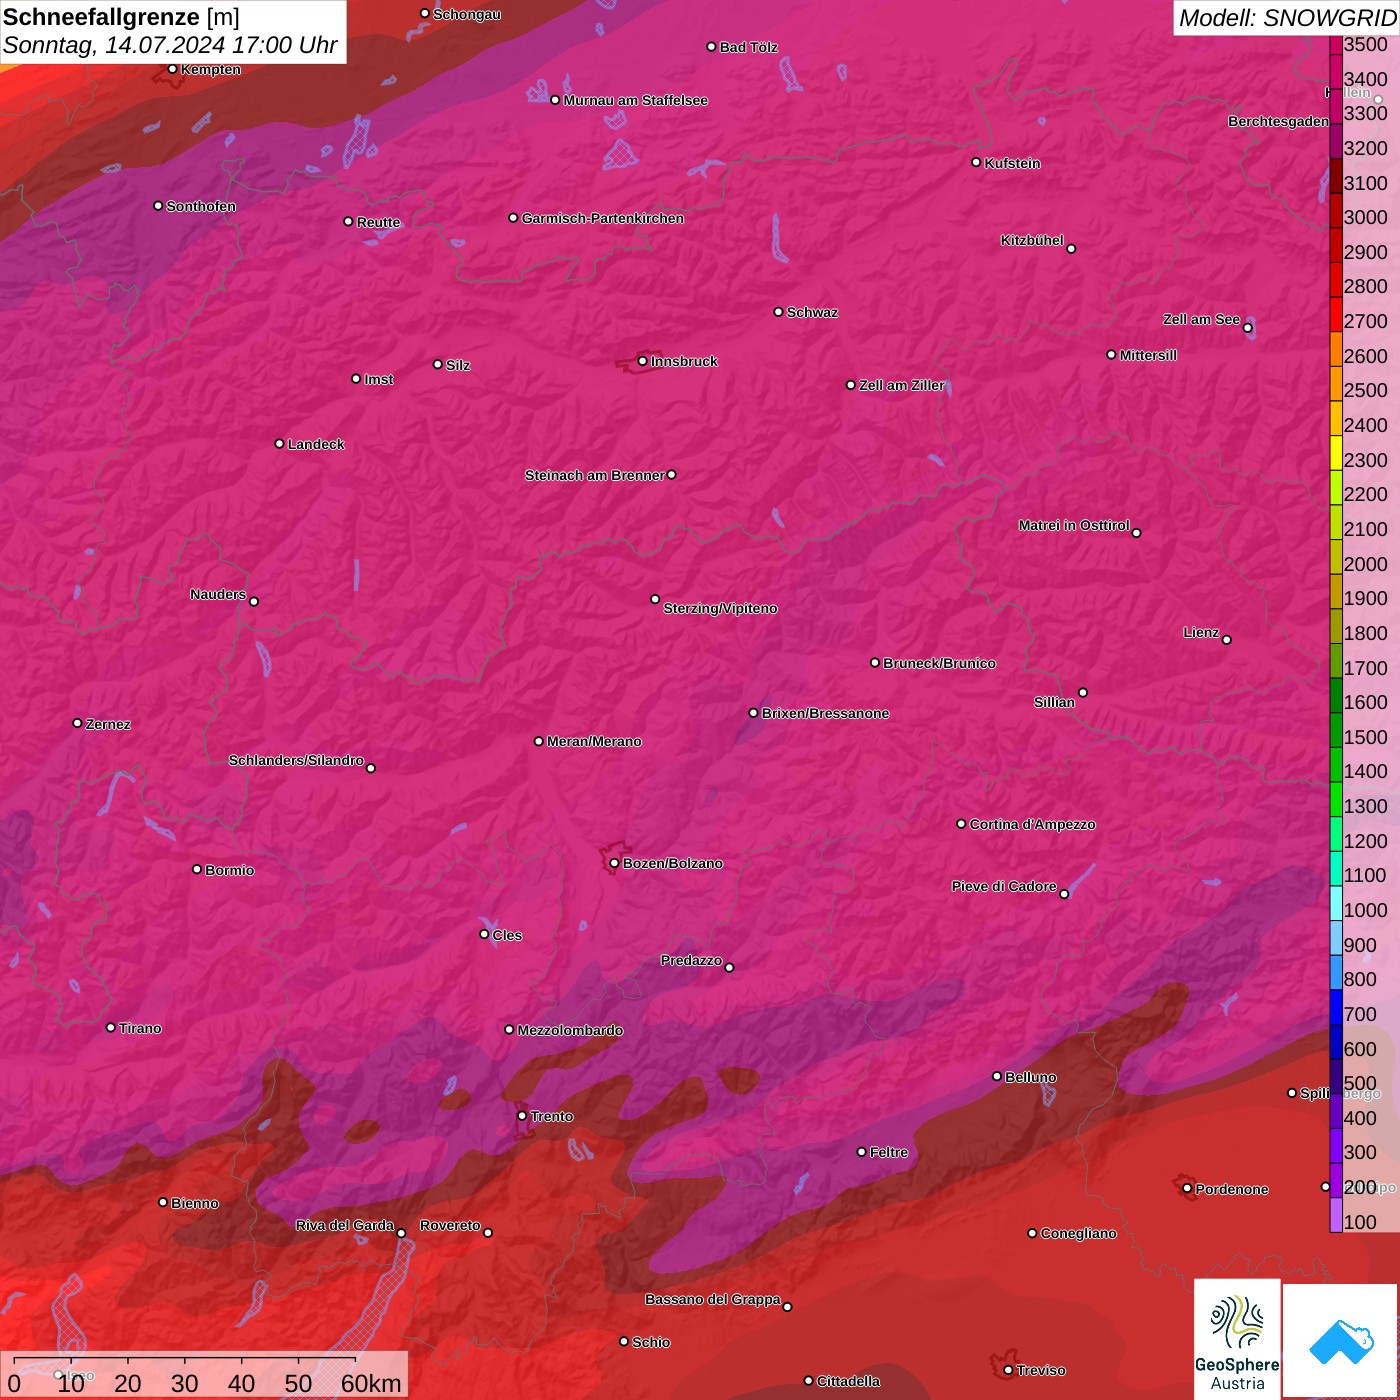Image resolution: width=1400 pixels, height=1400 pixels.
Task: Click the 60km scale bar label
Action: [371, 1383]
